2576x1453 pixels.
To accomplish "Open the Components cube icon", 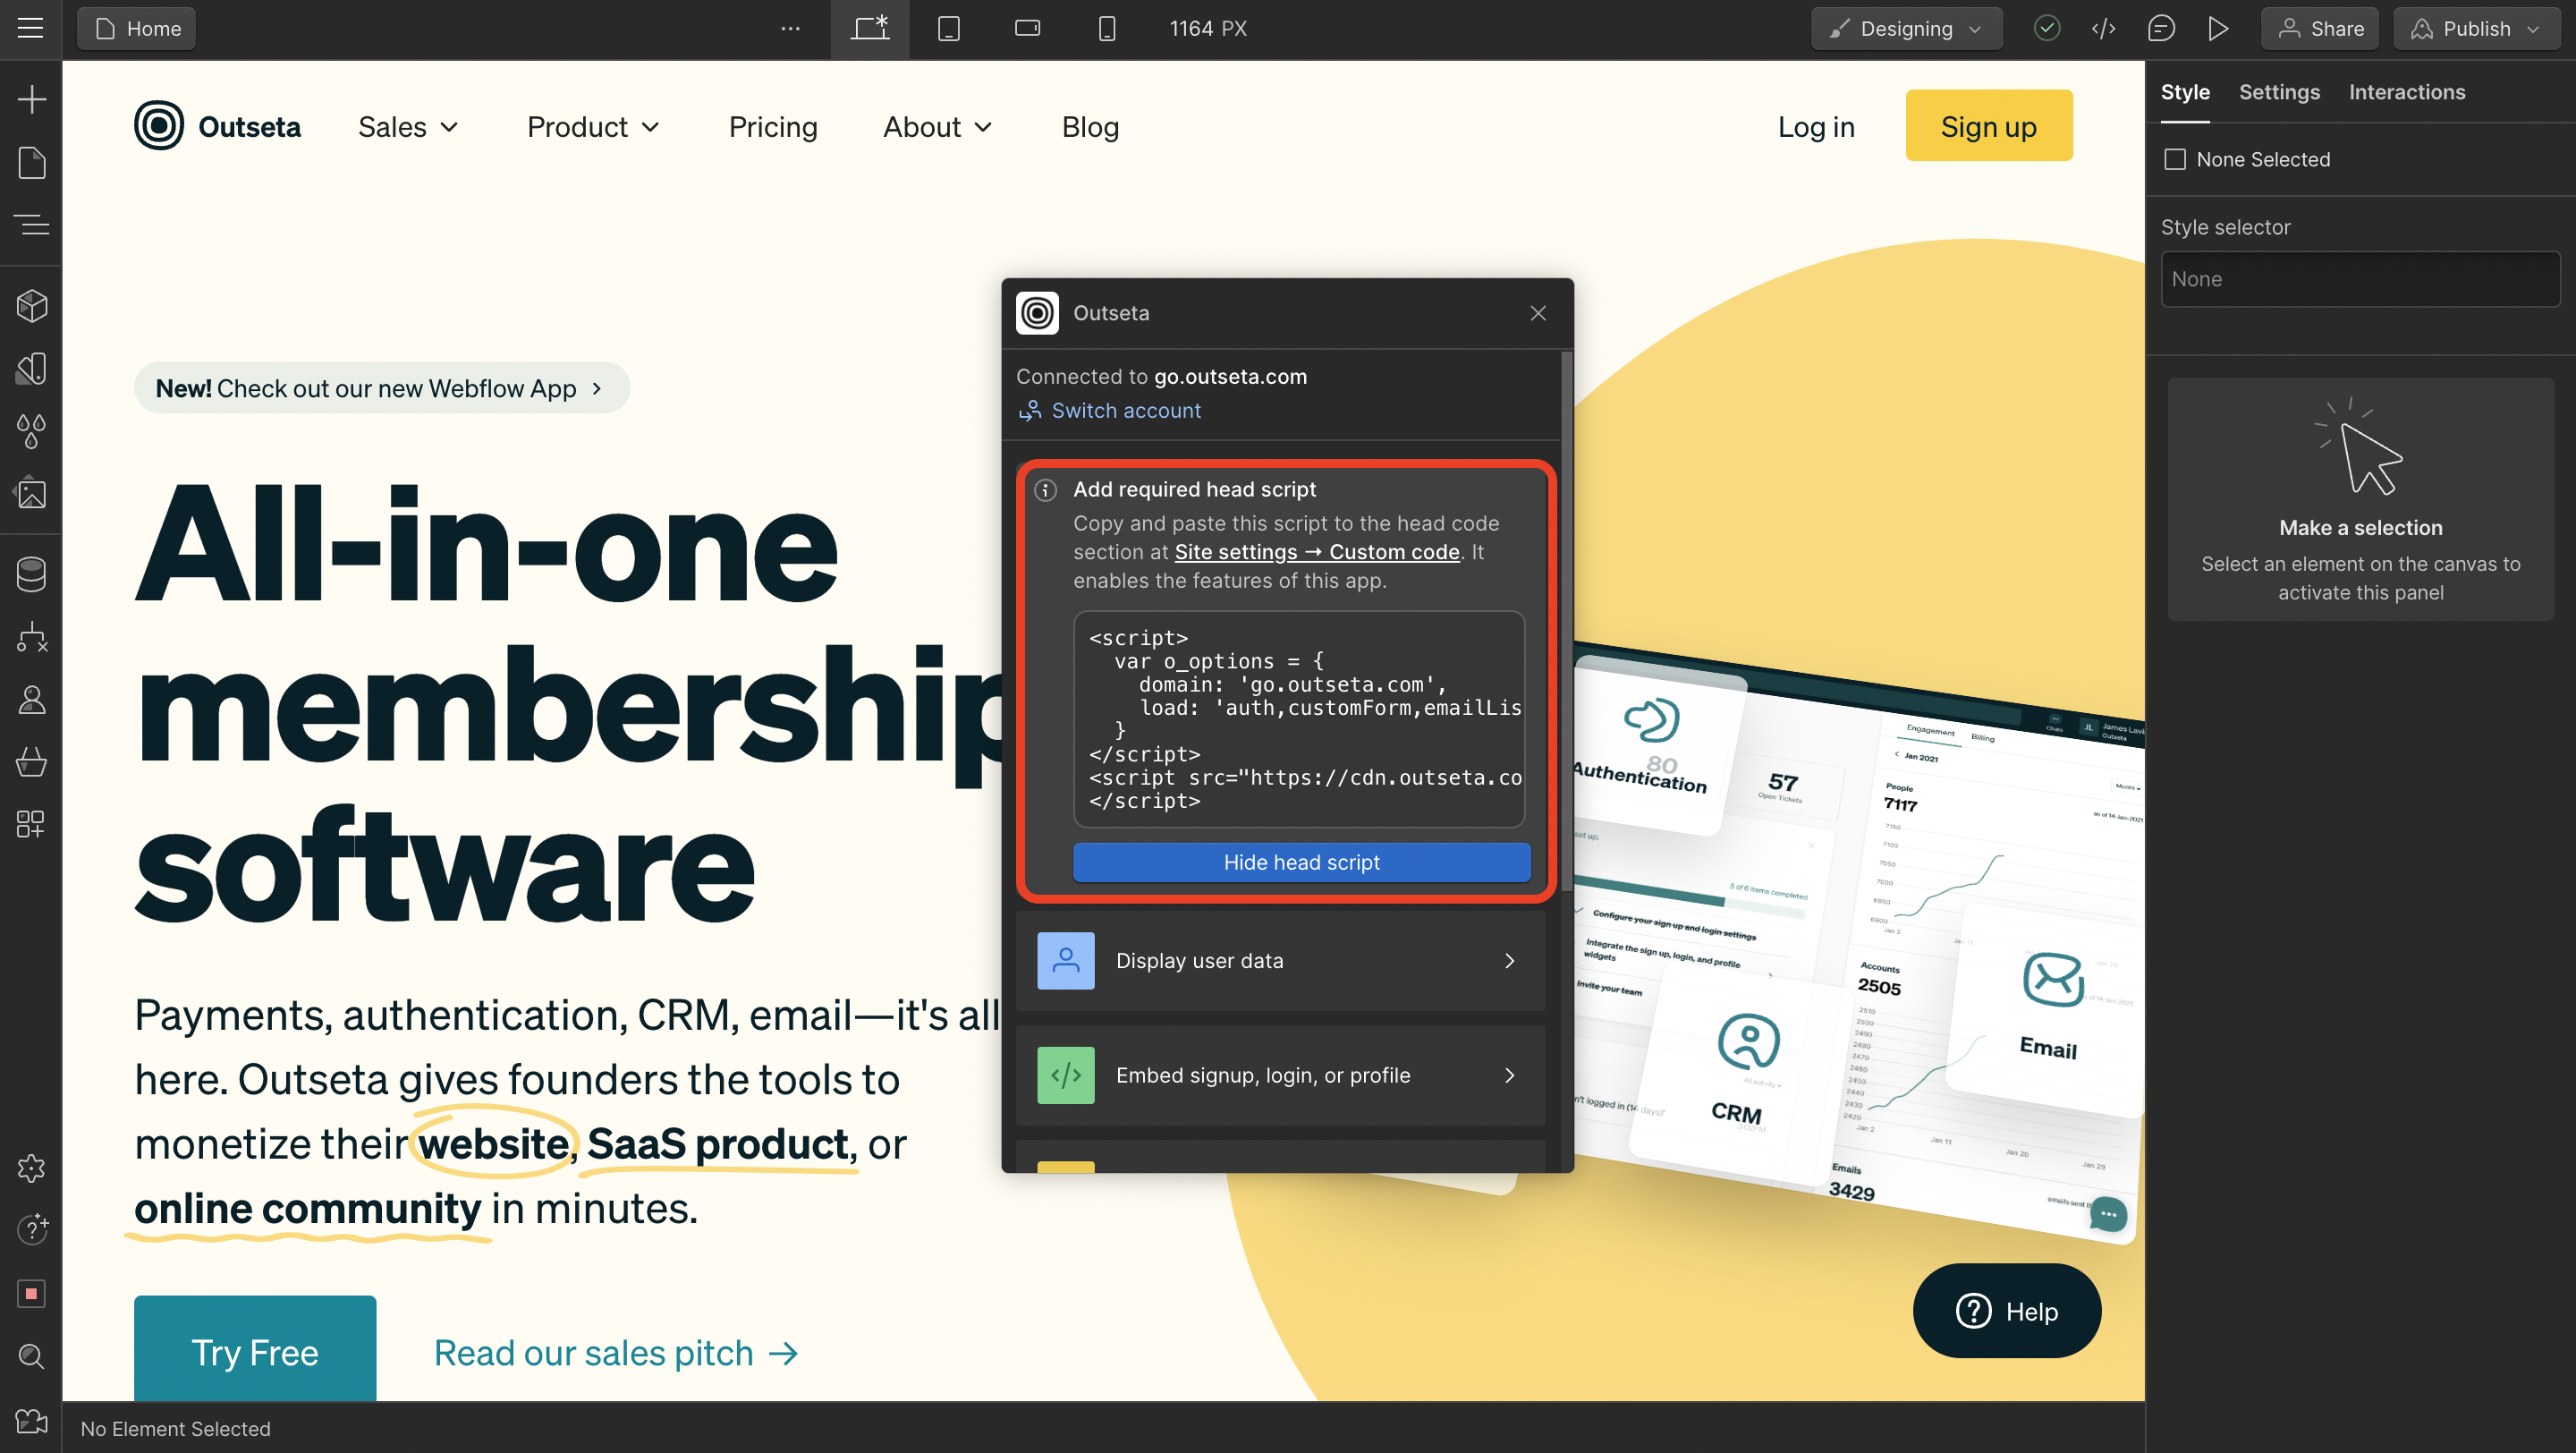I will point(31,306).
